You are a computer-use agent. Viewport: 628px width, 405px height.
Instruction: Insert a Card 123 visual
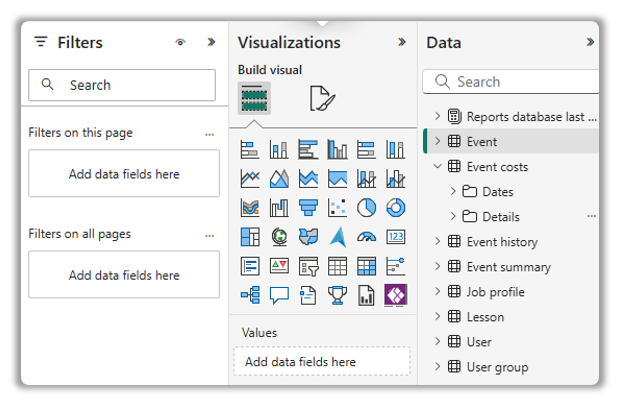(x=395, y=237)
